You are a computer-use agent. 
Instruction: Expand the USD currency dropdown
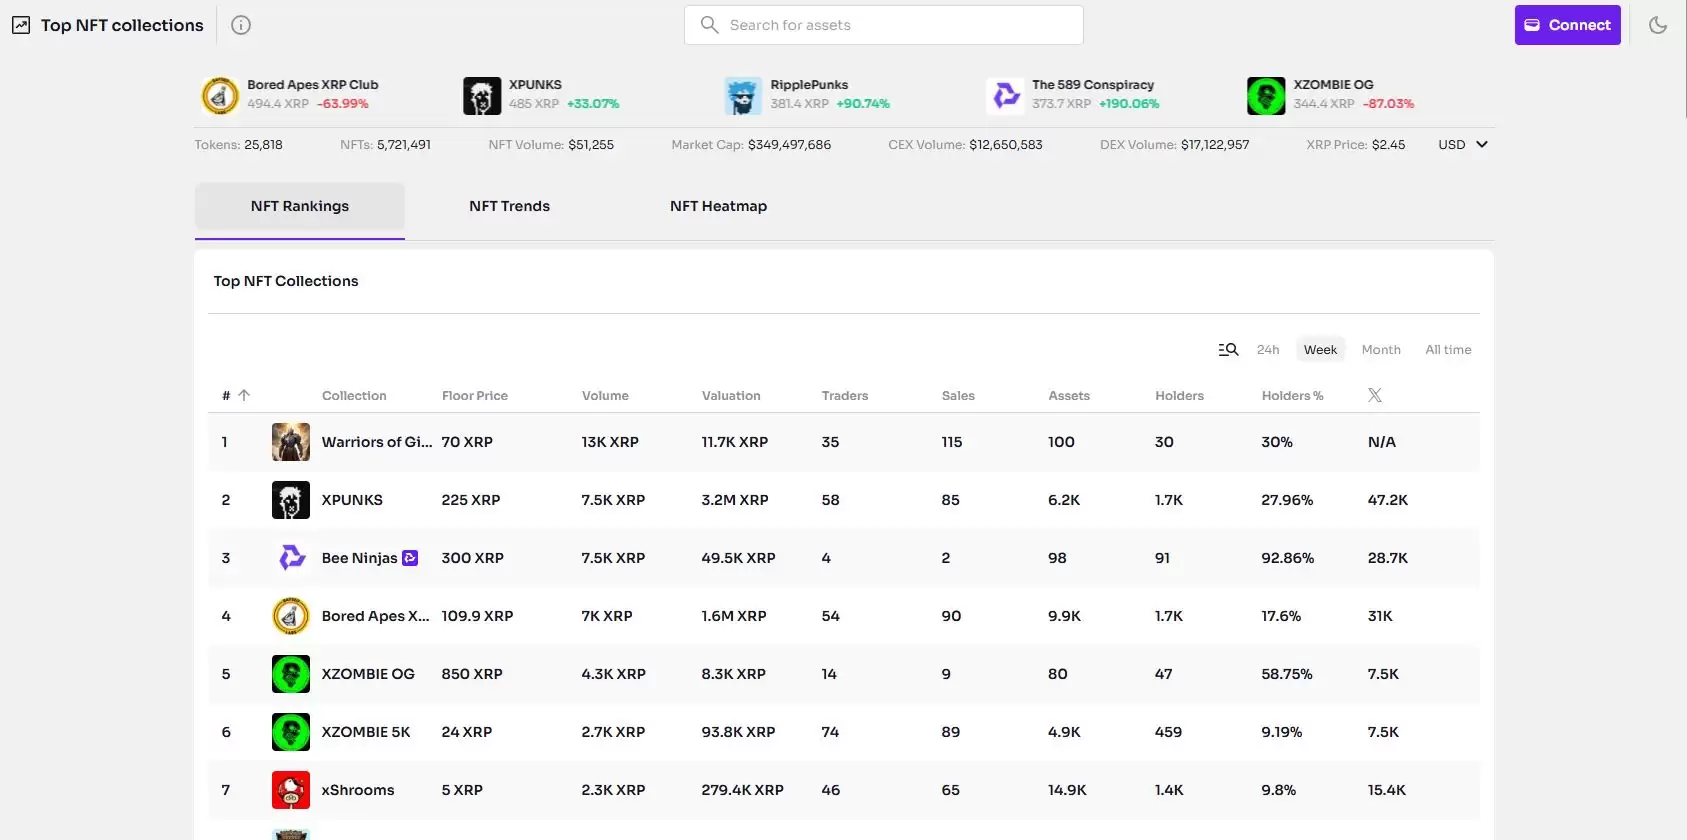click(x=1463, y=145)
